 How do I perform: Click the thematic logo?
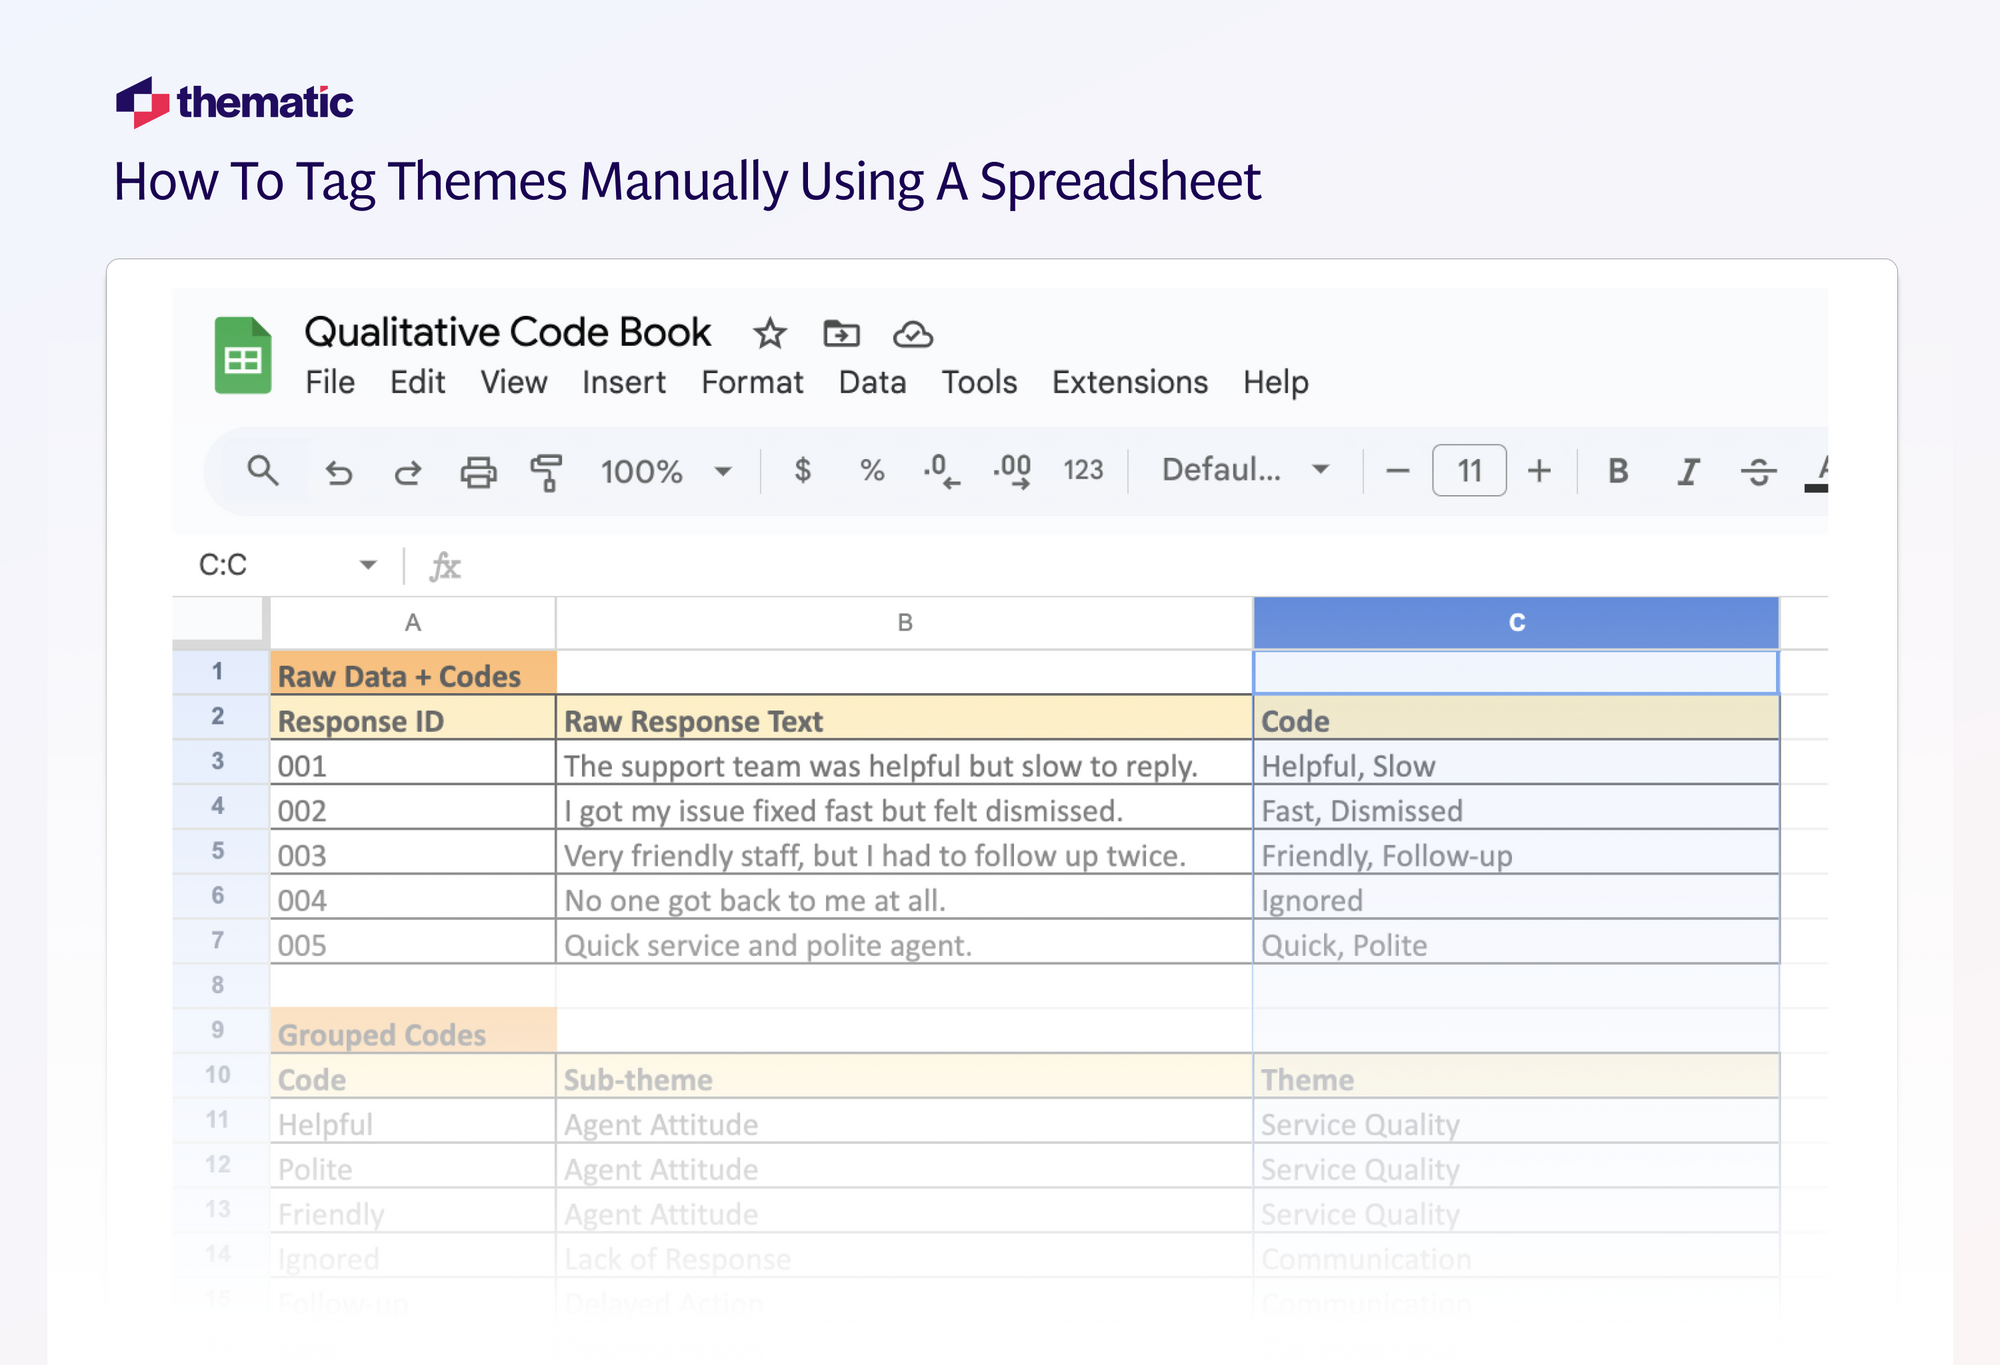235,102
